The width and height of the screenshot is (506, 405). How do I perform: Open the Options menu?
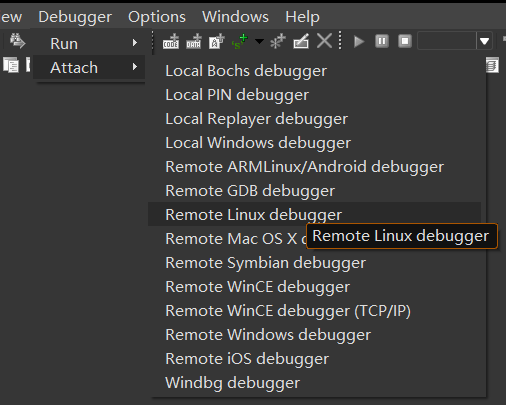pos(157,17)
